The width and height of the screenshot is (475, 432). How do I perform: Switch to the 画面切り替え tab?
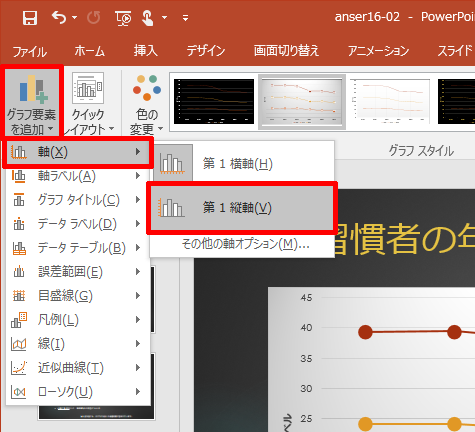coord(286,51)
